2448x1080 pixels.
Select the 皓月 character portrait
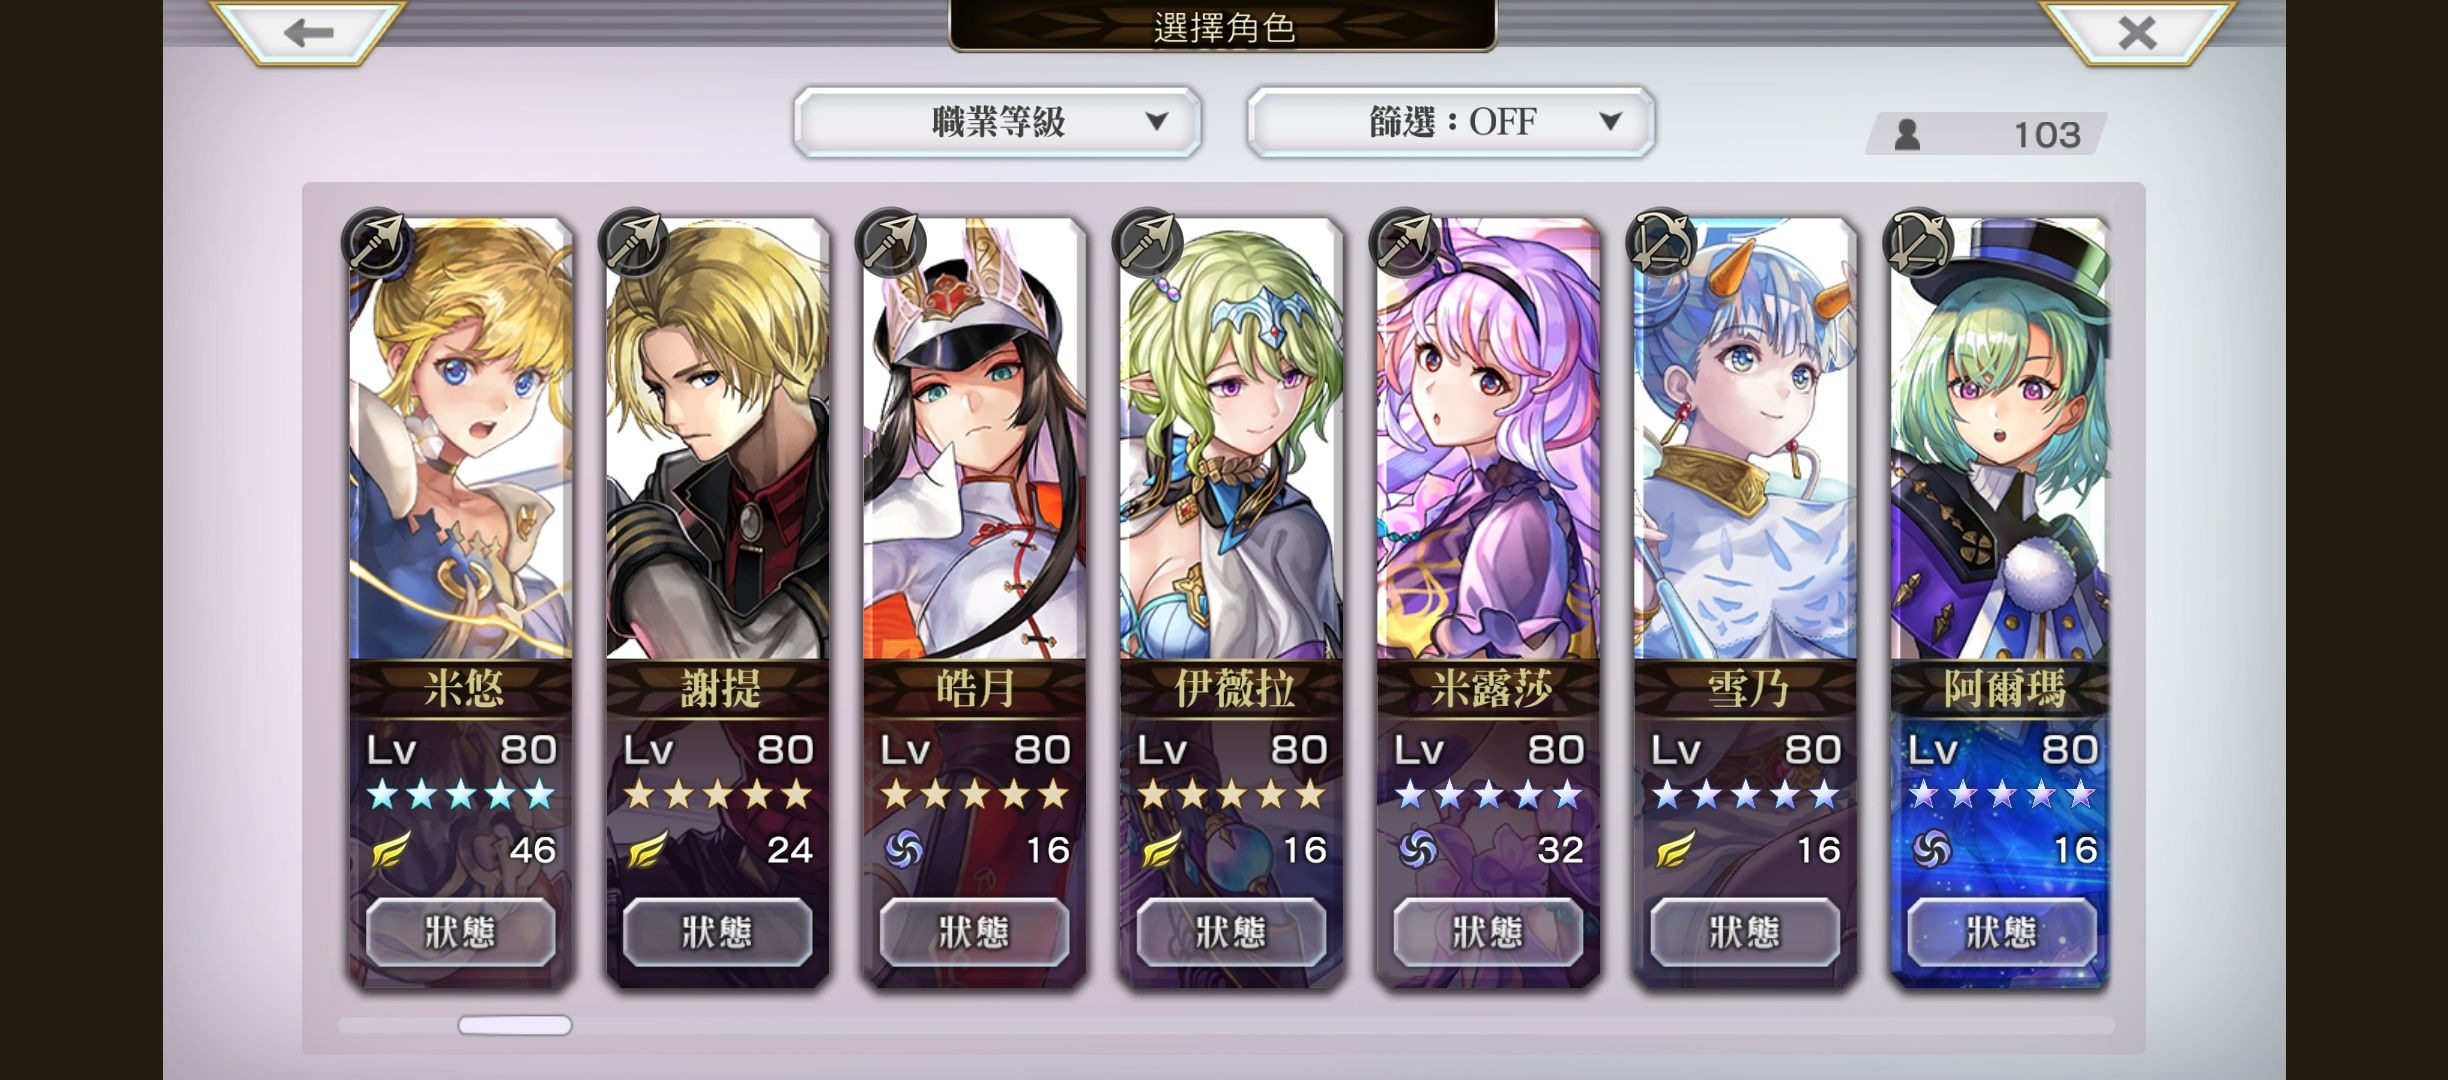[x=975, y=440]
